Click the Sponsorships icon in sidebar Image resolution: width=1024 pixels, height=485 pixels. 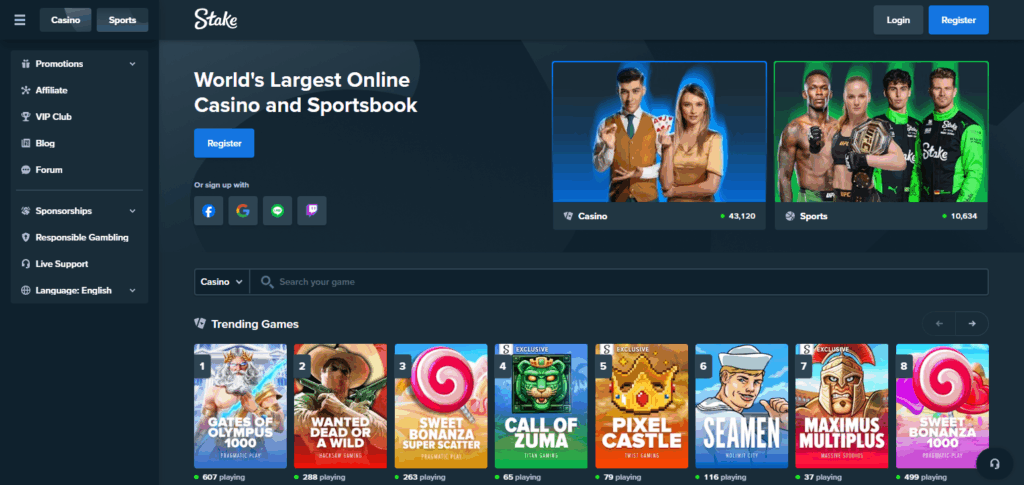pyautogui.click(x=26, y=211)
